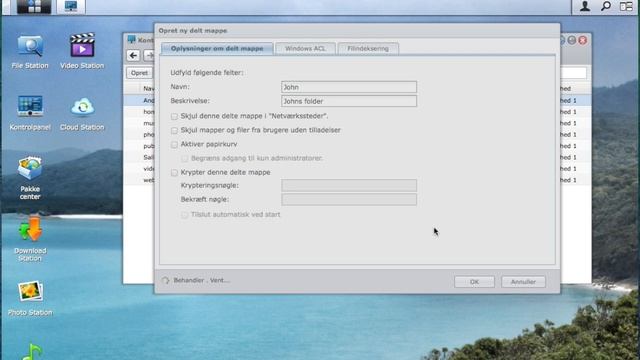Click the 'Opret ny delt mappe' title
This screenshot has width=640, height=360.
point(193,31)
